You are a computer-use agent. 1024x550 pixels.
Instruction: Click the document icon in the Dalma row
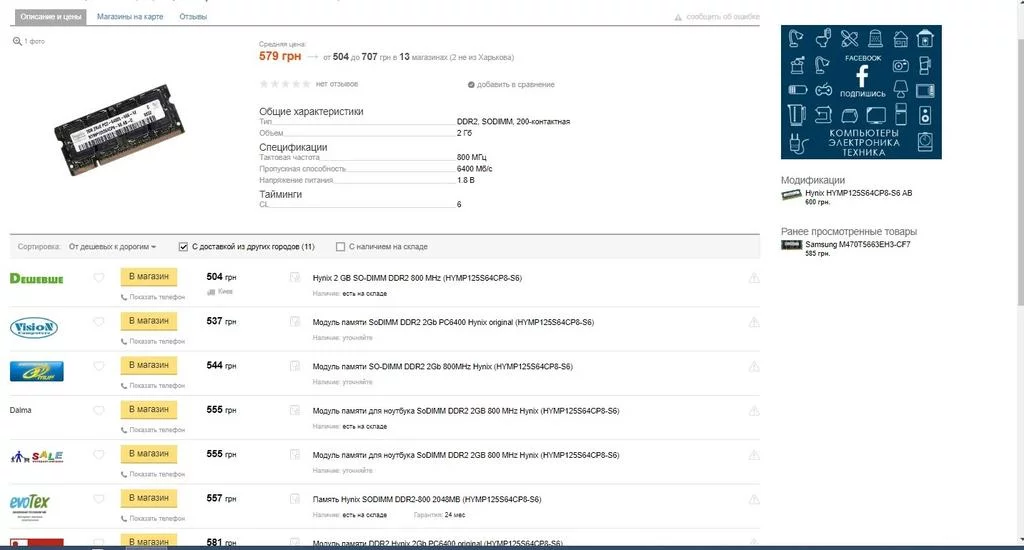point(295,411)
